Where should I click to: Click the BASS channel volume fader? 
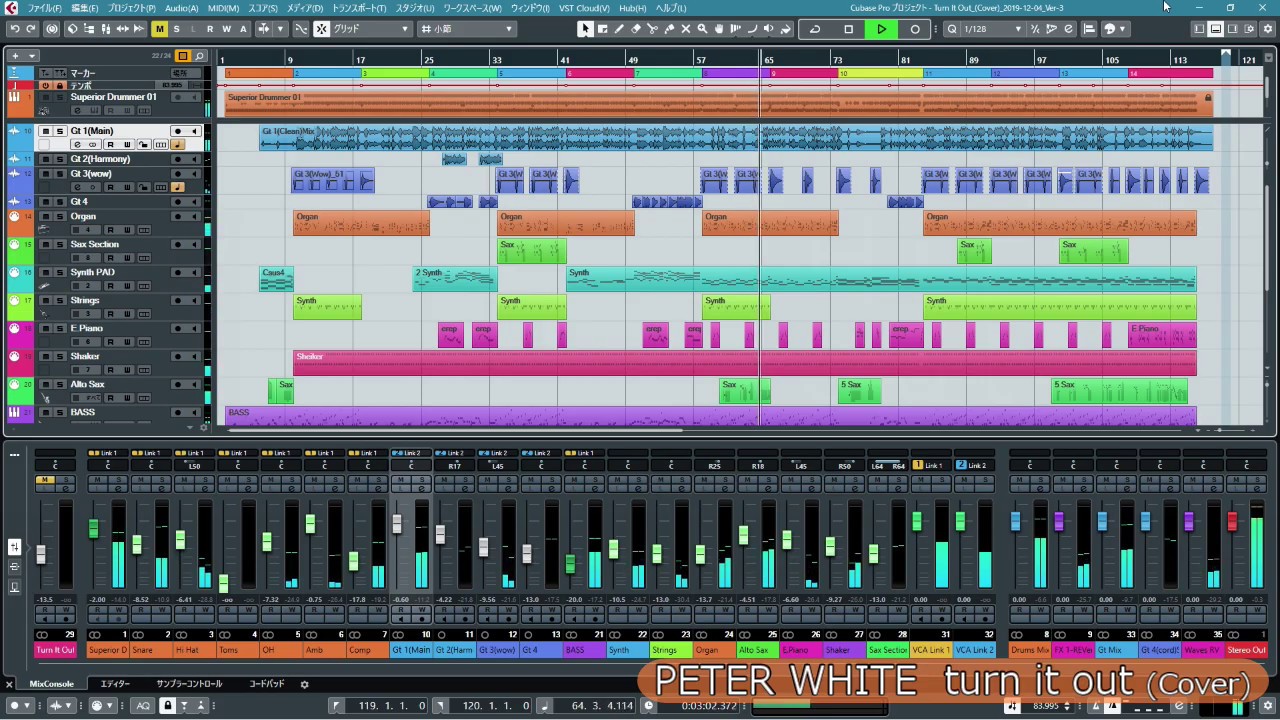point(570,565)
